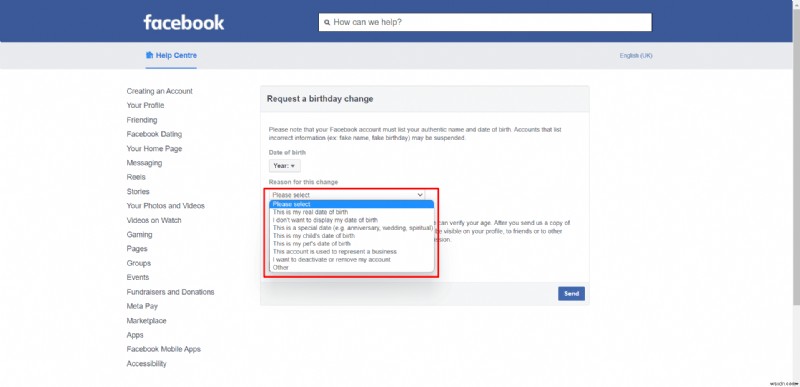Select 'This account is used to represent a business'
The width and height of the screenshot is (800, 387).
[x=352, y=252]
